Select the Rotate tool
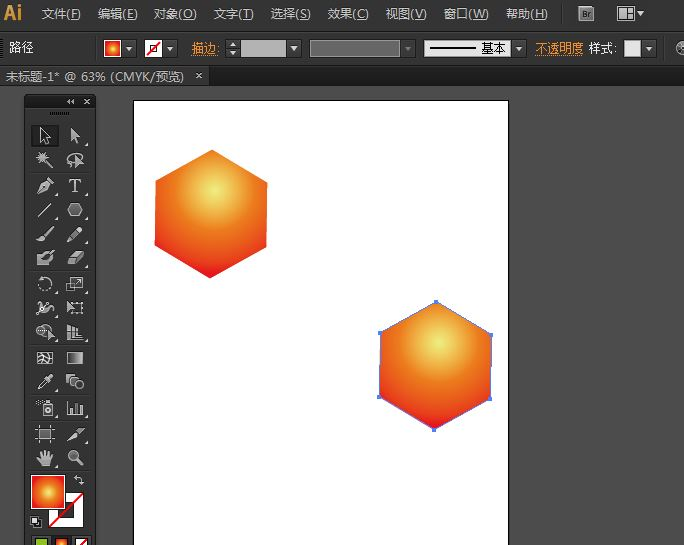Viewport: 684px width, 545px height. (x=45, y=284)
